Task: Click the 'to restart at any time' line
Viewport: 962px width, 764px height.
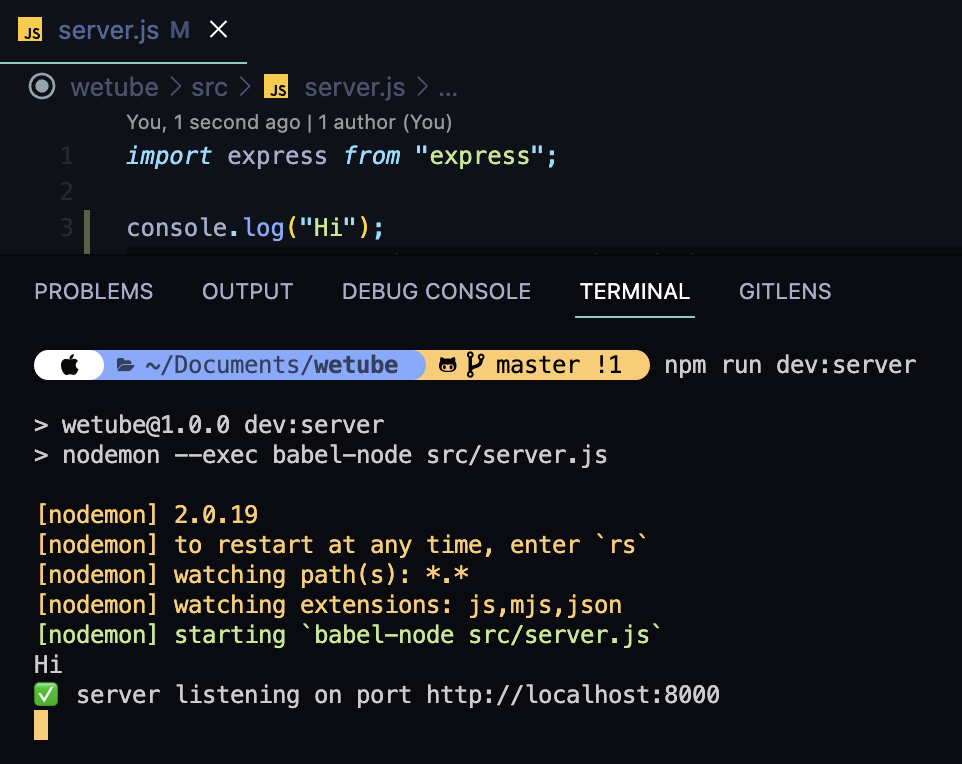Action: pyautogui.click(x=342, y=544)
